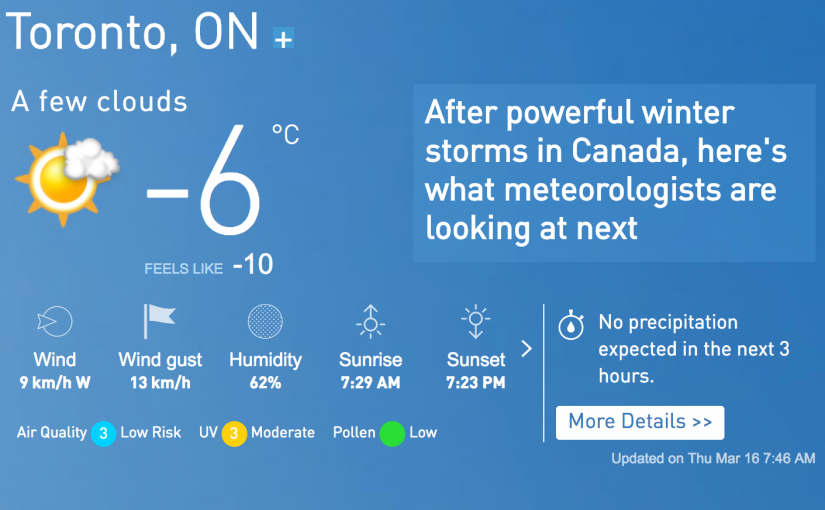Expand more stats with the right chevron
This screenshot has height=510, width=825.
tap(527, 349)
